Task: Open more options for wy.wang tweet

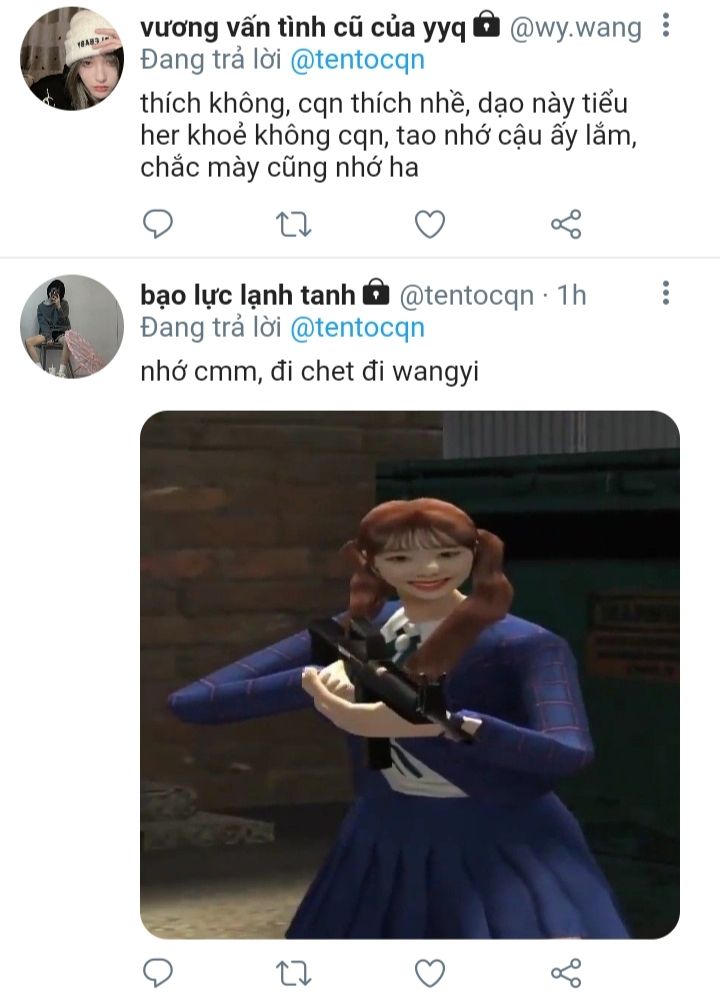Action: [665, 25]
